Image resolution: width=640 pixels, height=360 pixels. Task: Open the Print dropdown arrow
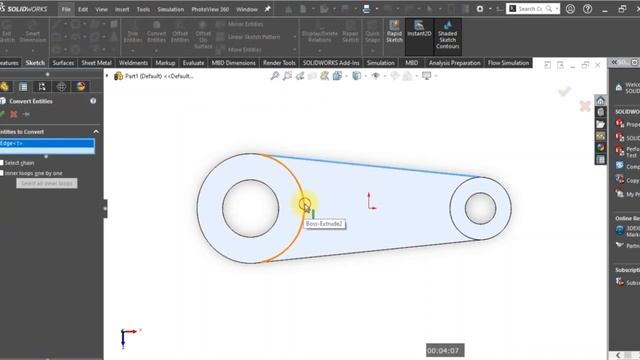click(x=376, y=9)
